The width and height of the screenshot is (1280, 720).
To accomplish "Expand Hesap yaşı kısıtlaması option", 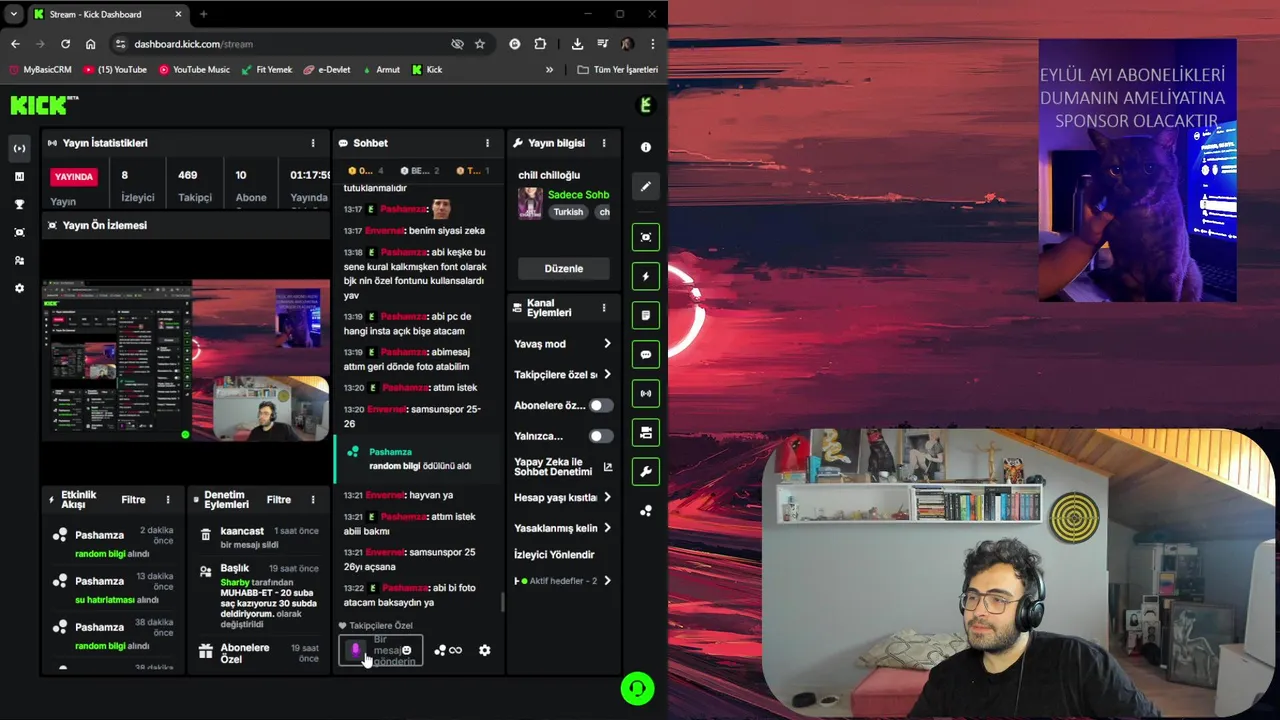I will (563, 497).
